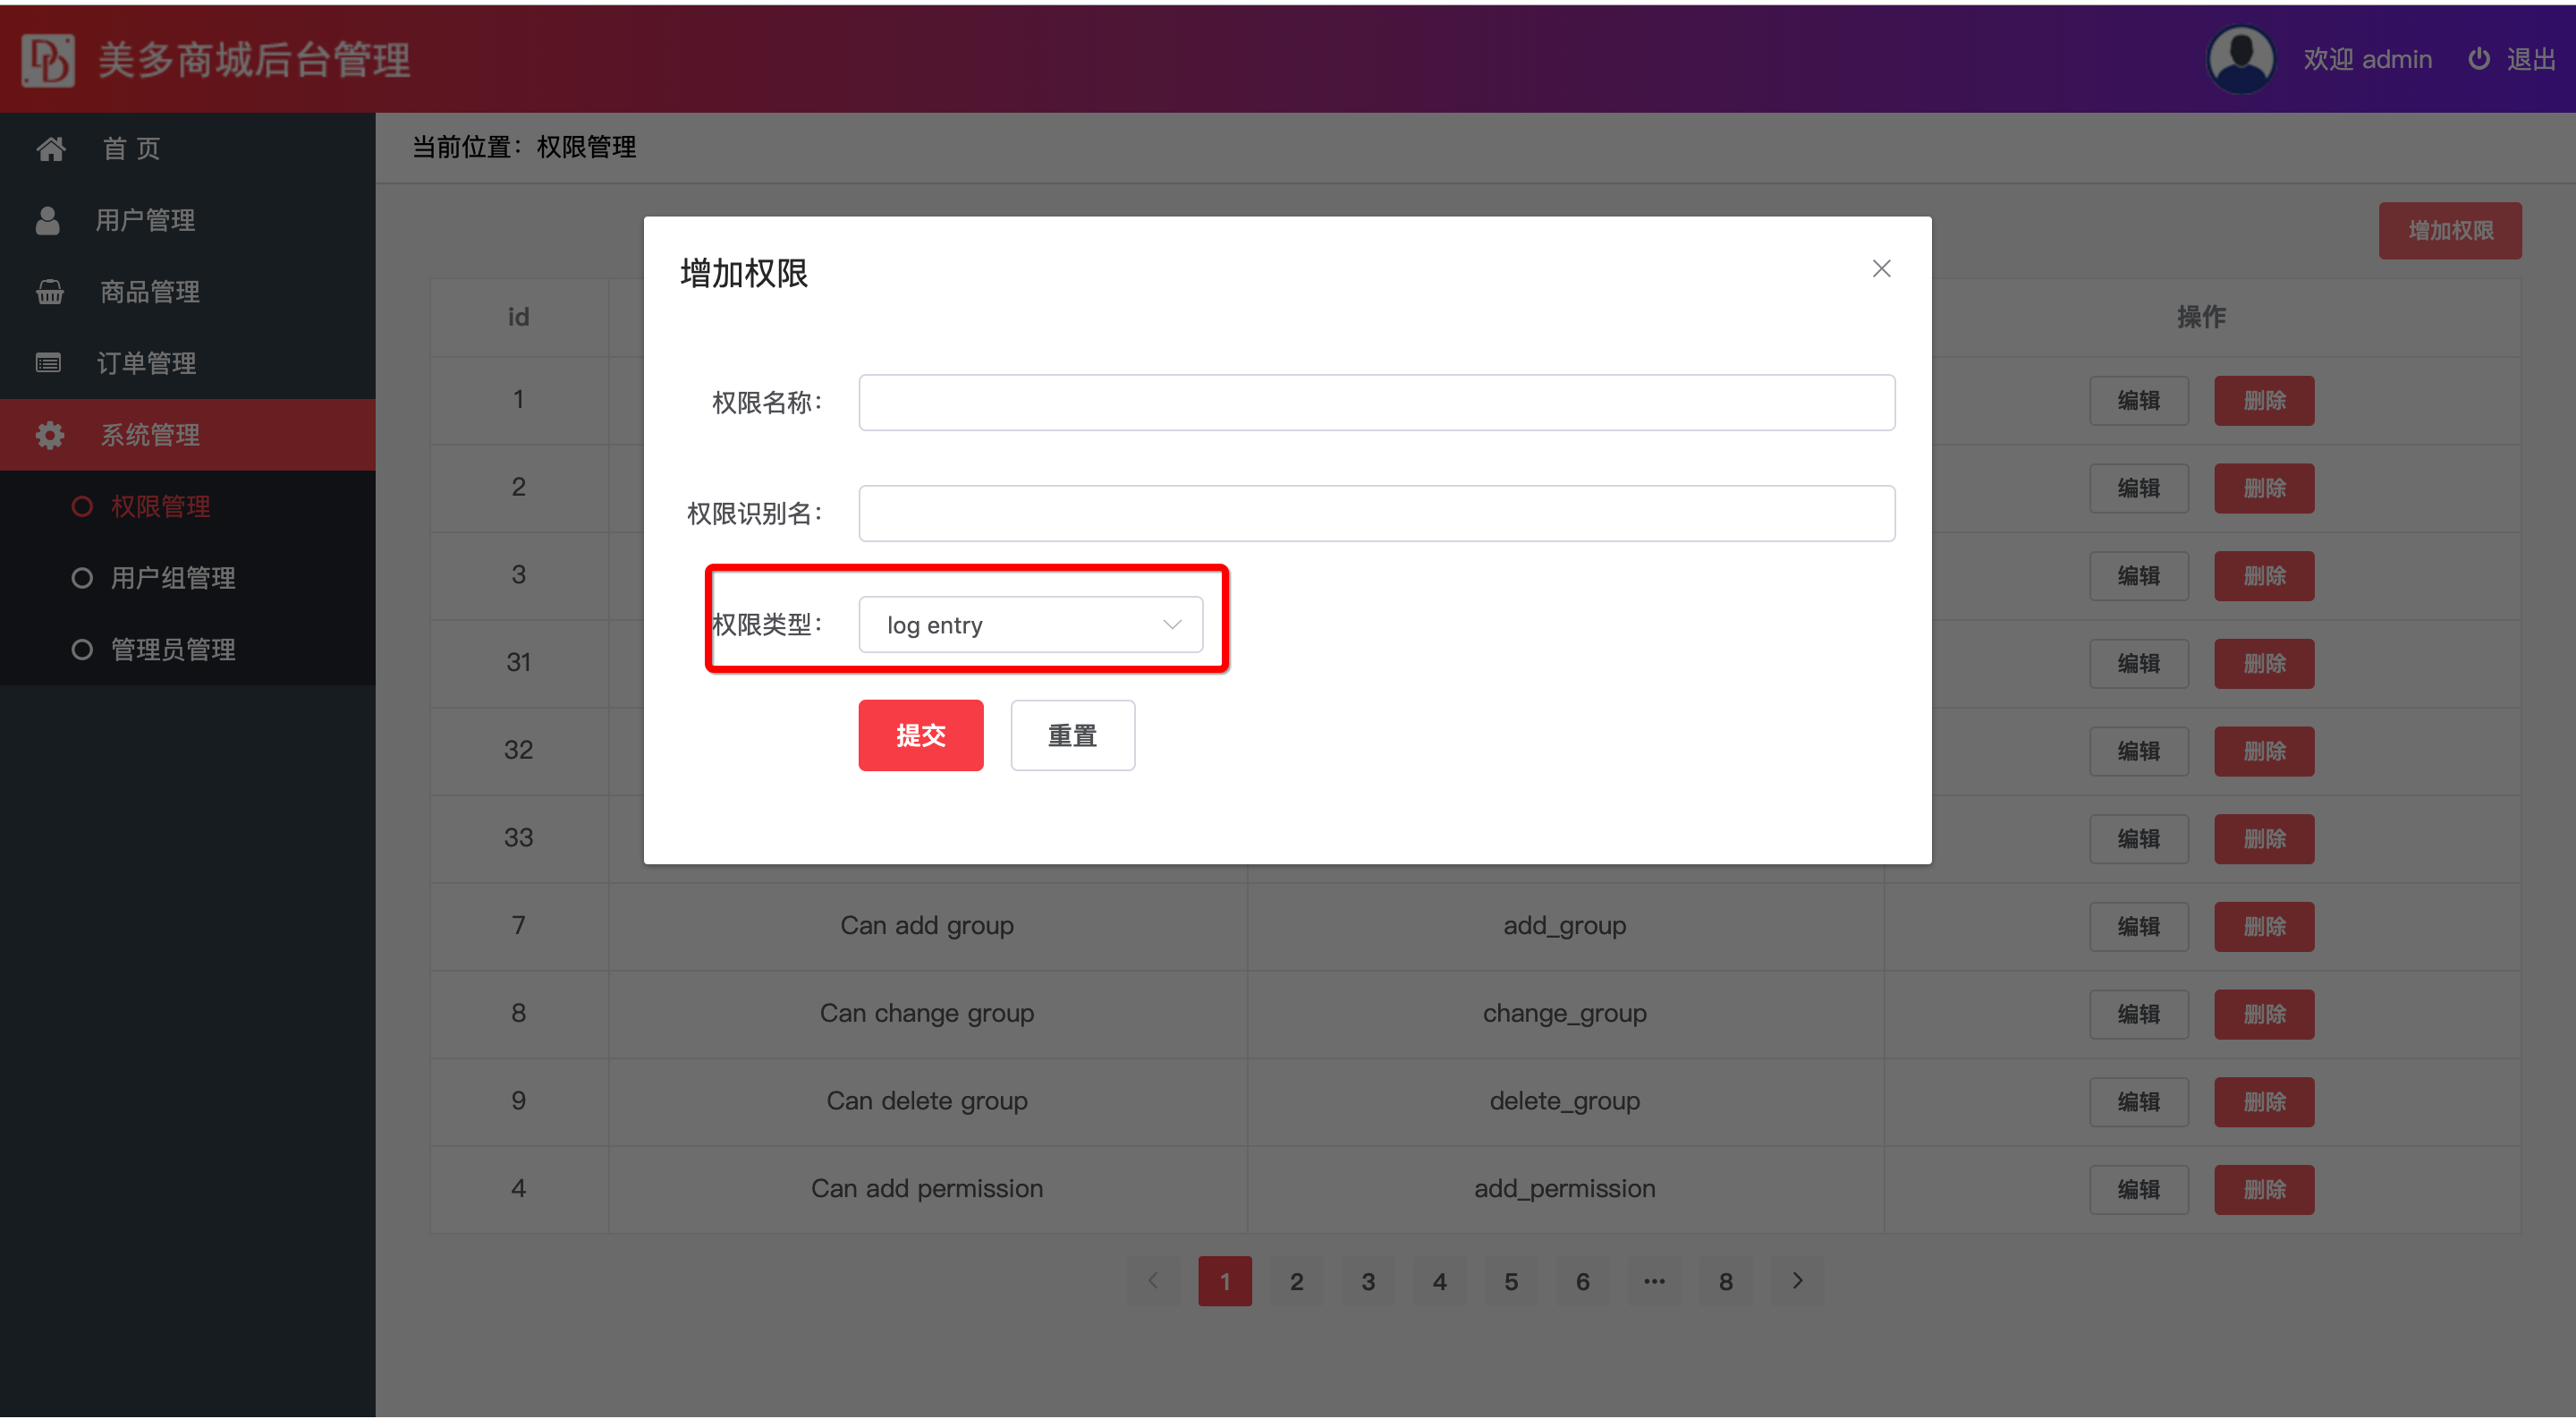Click the 订单管理 order list icon

(x=48, y=362)
